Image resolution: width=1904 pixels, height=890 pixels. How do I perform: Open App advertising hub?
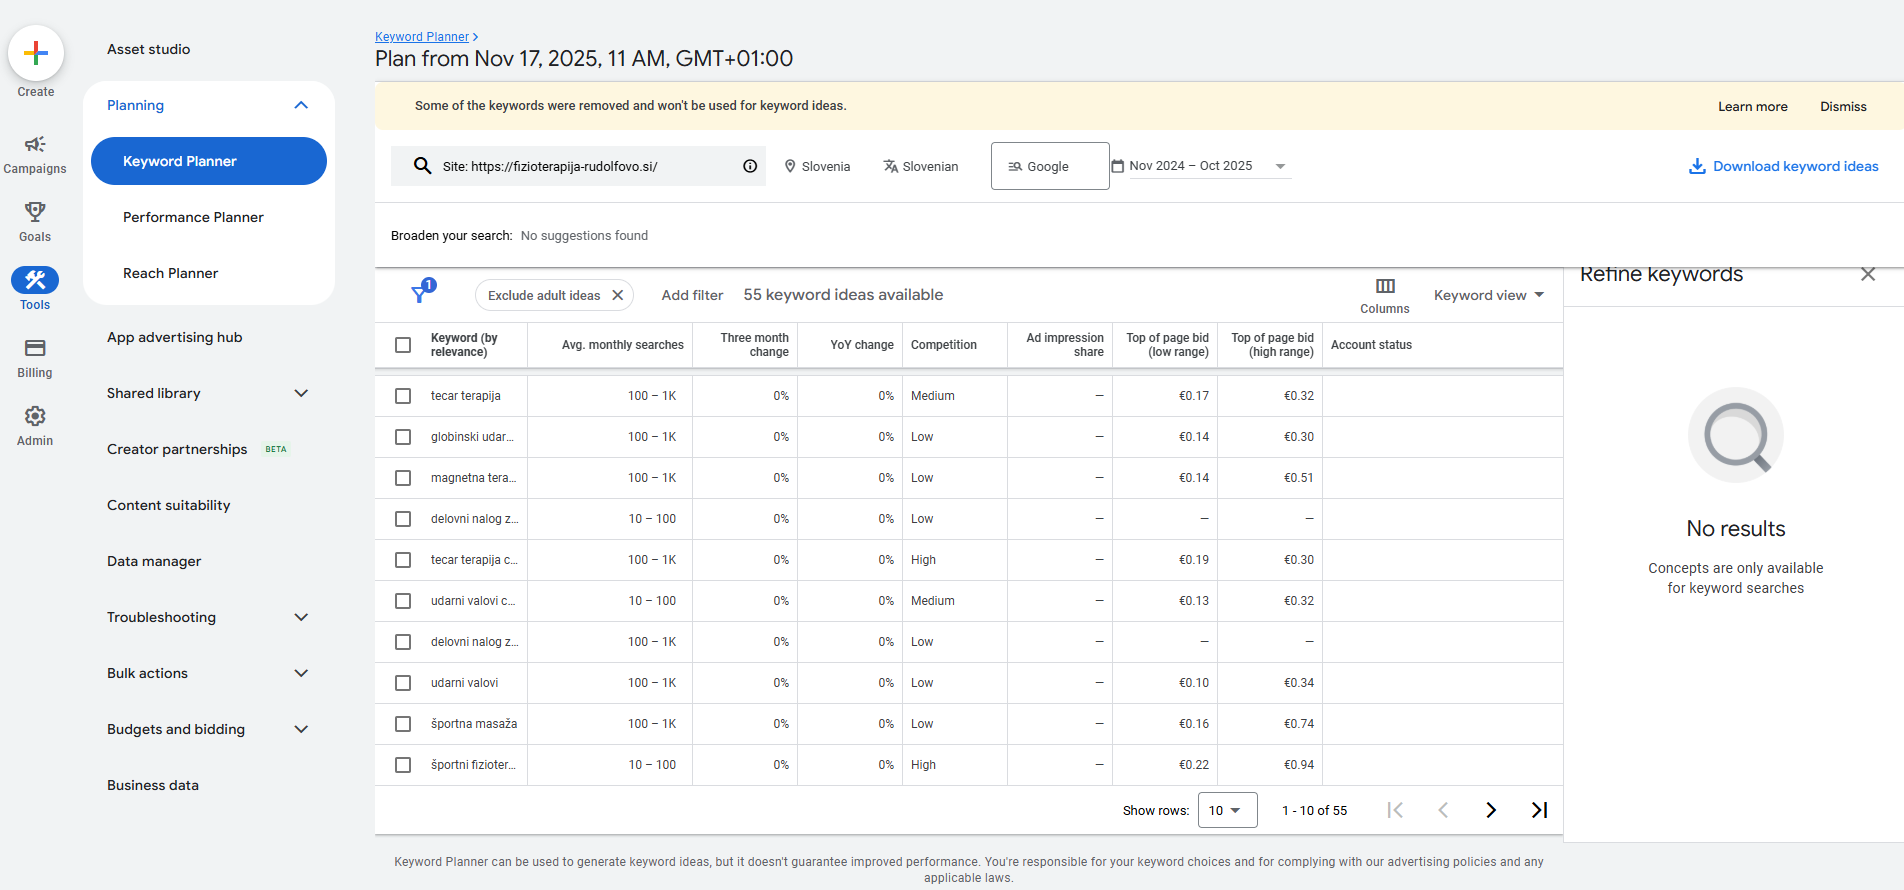174,337
